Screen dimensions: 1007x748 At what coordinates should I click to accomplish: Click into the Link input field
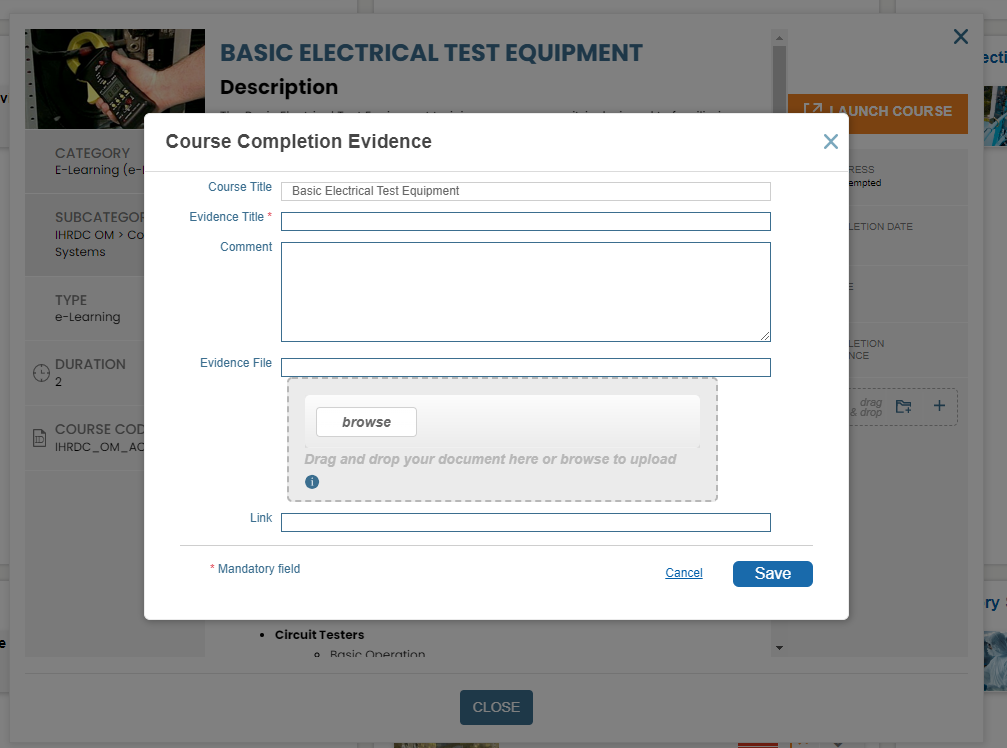[x=525, y=522]
